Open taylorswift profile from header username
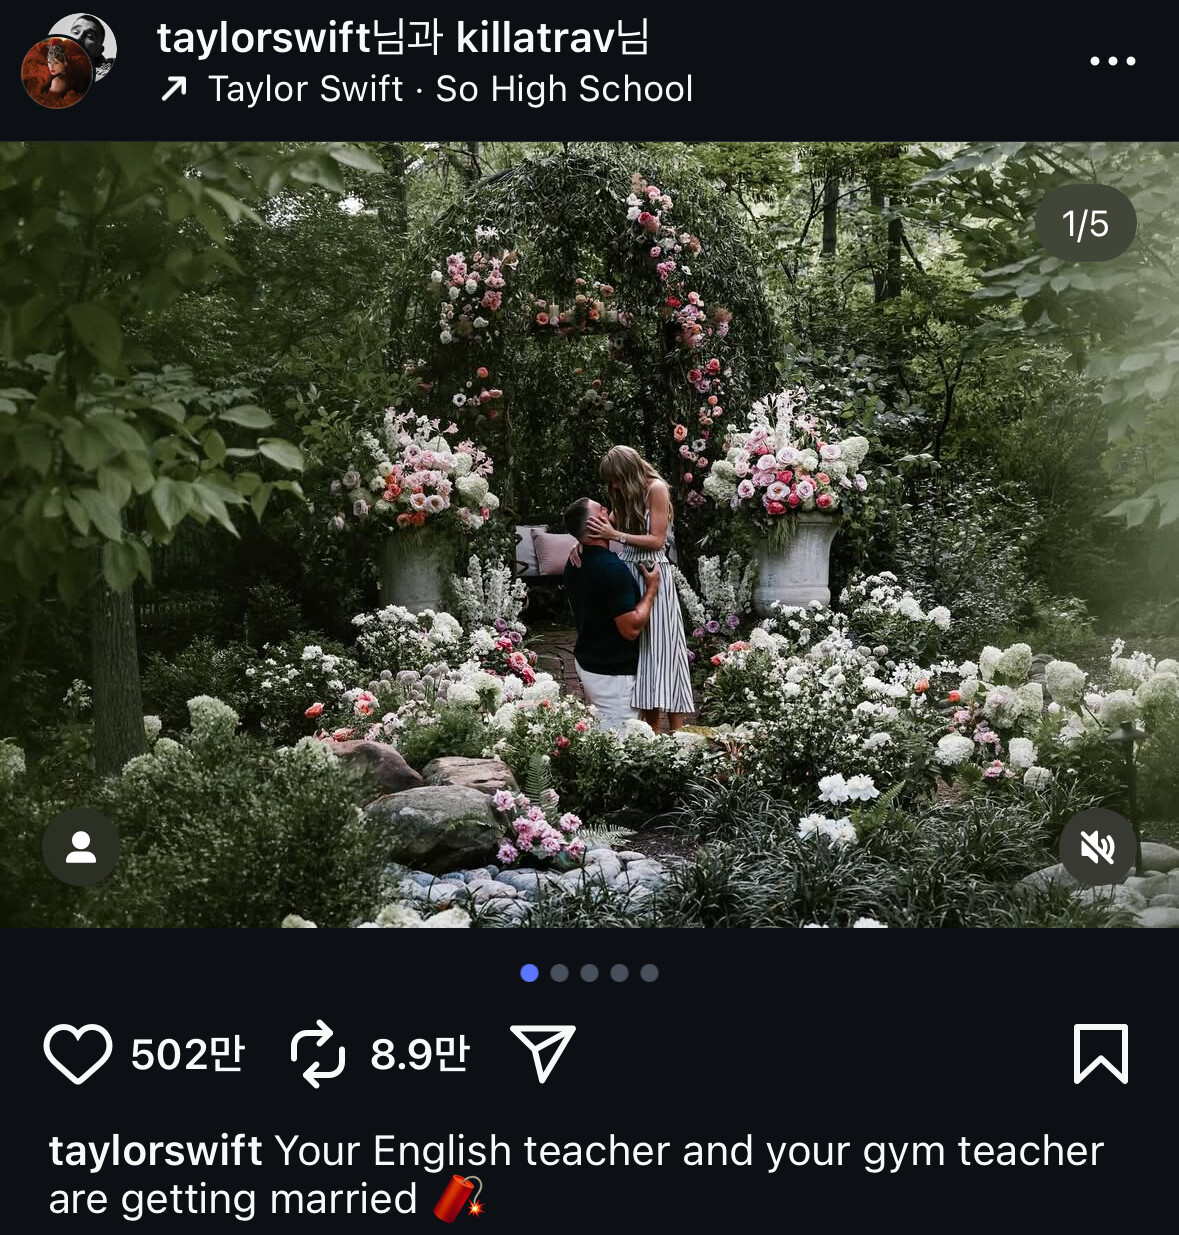The width and height of the screenshot is (1179, 1235). pyautogui.click(x=264, y=38)
